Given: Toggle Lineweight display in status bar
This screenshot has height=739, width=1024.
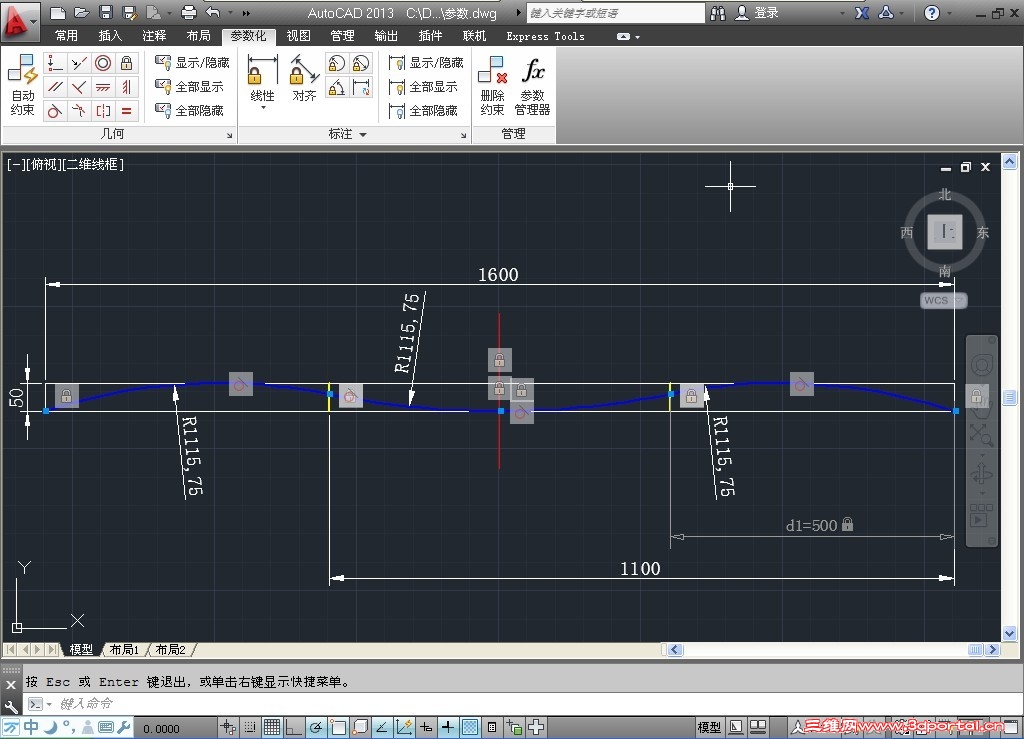Looking at the screenshot, I should point(448,727).
